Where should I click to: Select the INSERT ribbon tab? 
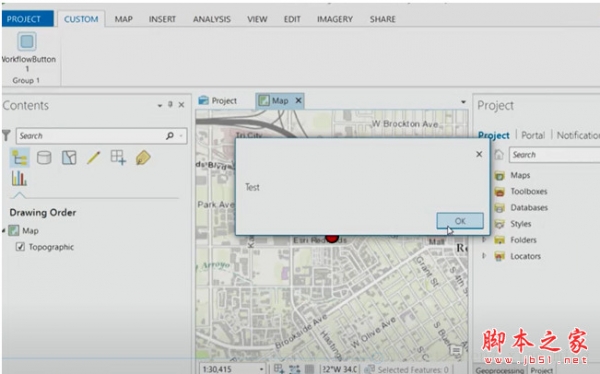(162, 19)
